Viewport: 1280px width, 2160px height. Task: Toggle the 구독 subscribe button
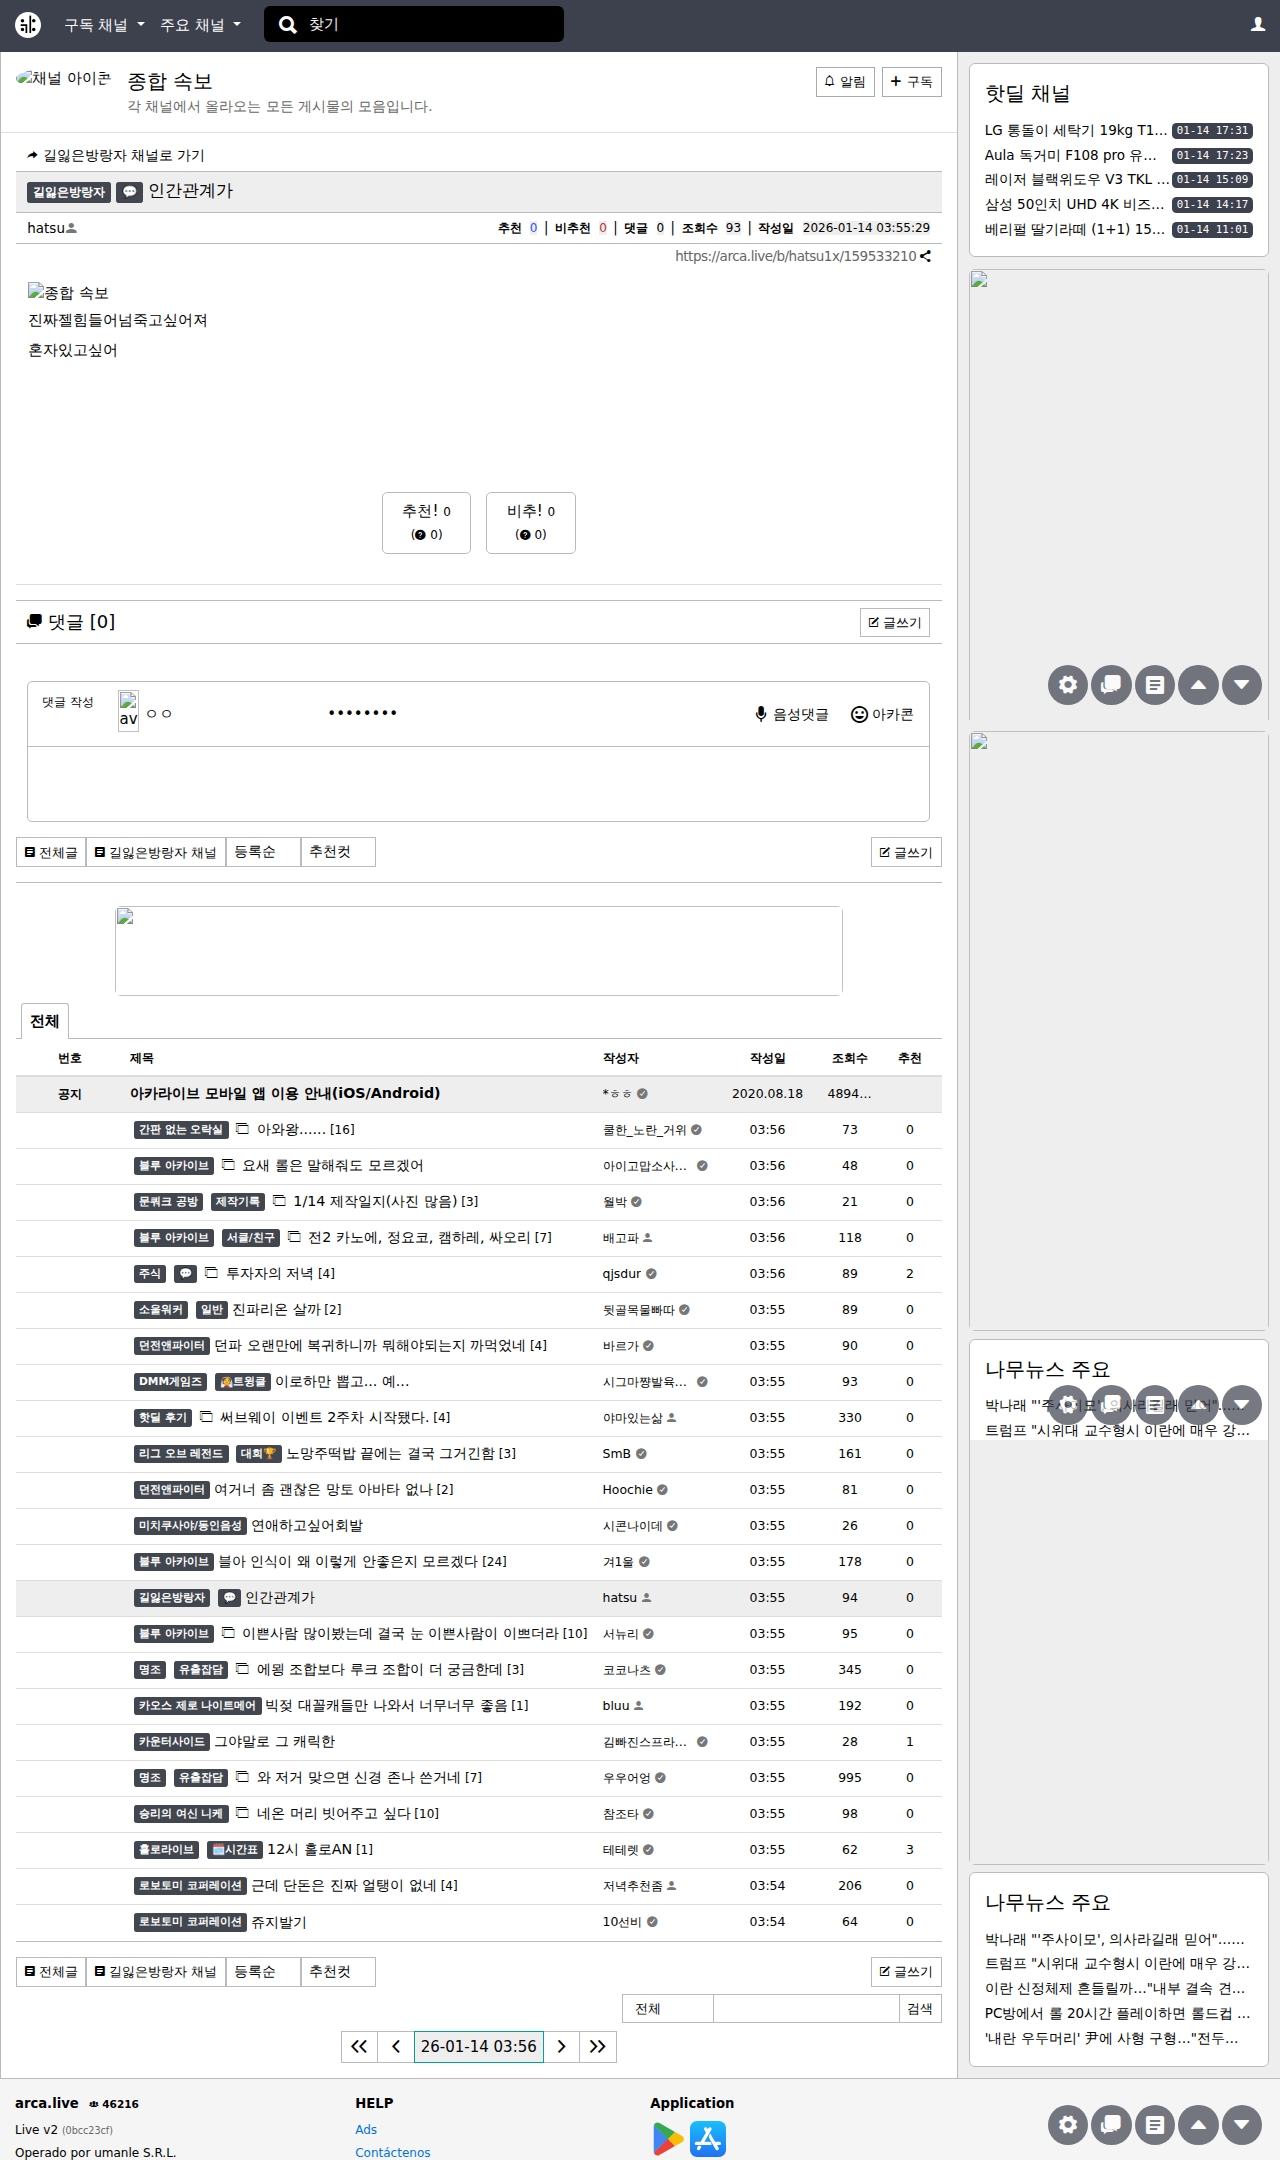pos(911,82)
